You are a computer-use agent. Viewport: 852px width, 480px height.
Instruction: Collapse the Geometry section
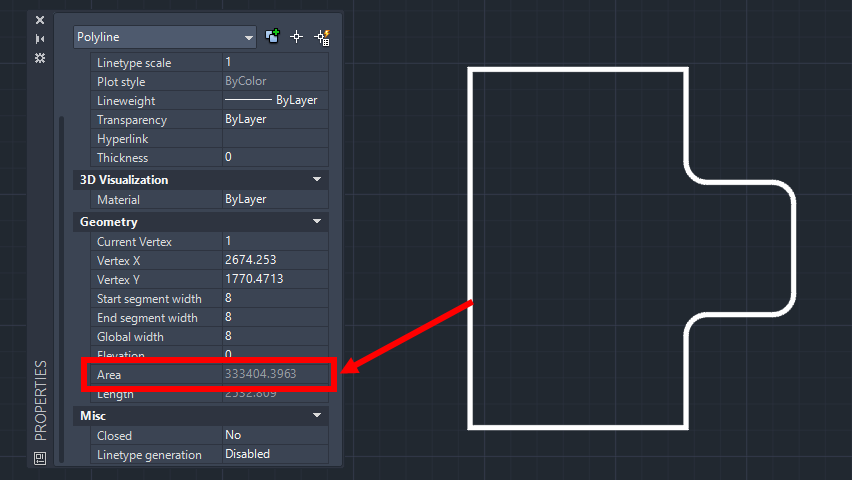point(317,221)
